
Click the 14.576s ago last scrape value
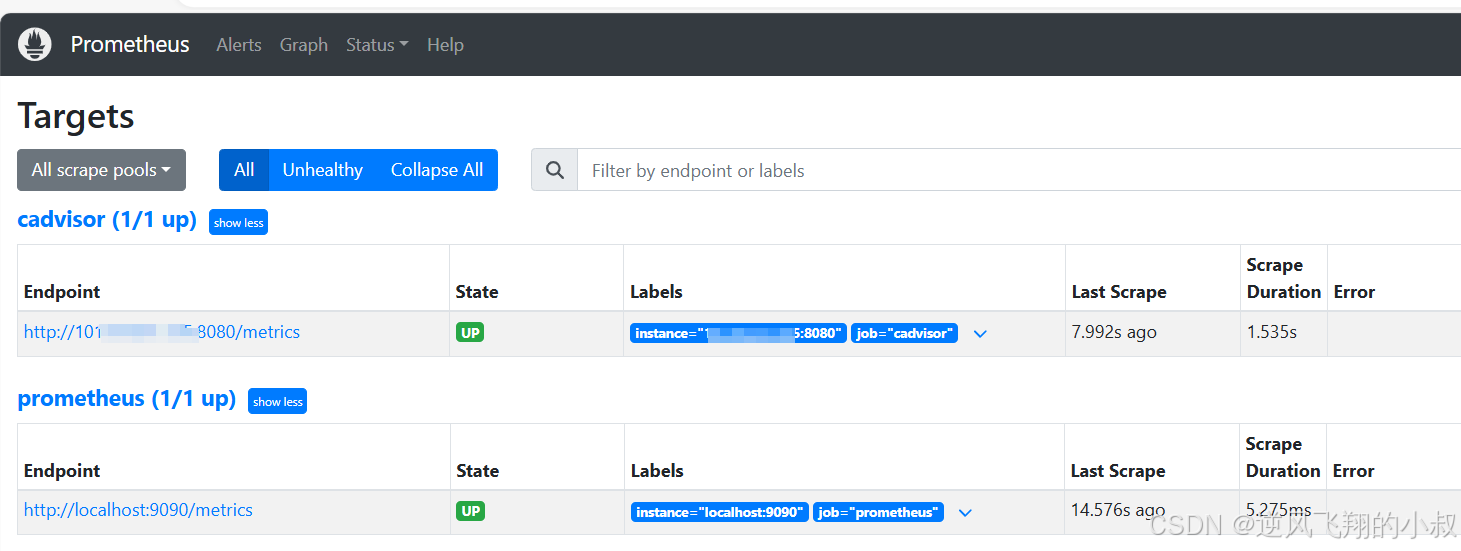point(1118,510)
